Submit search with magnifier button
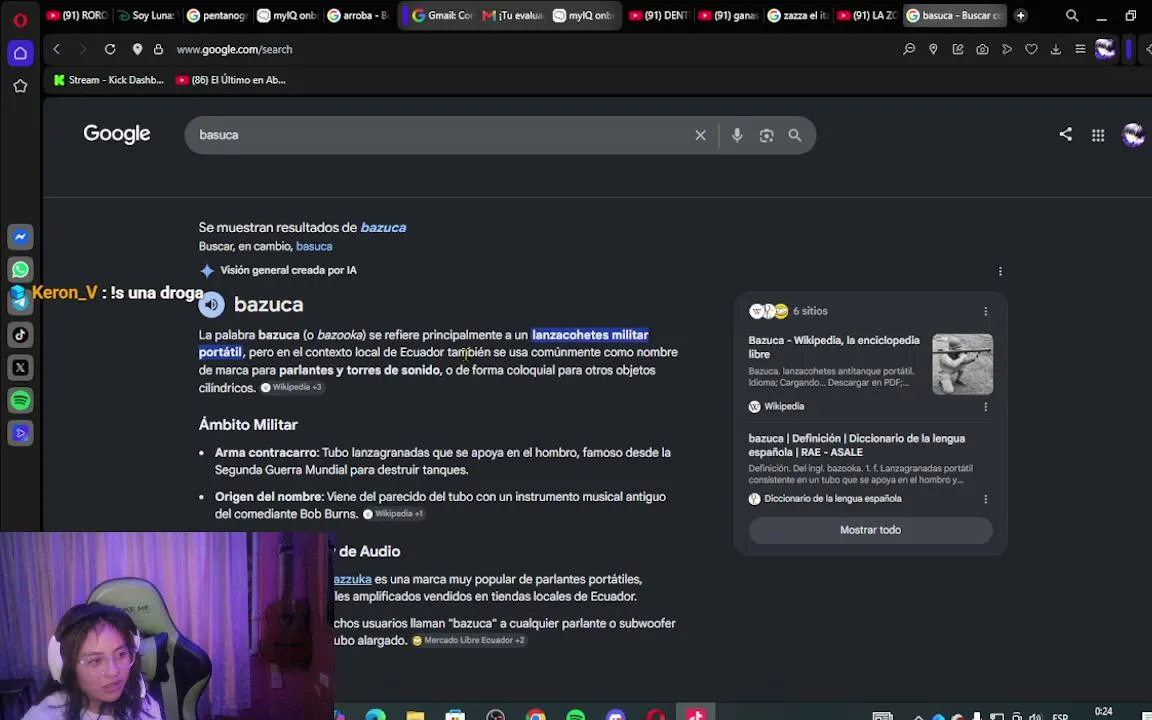1152x720 pixels. (x=795, y=135)
